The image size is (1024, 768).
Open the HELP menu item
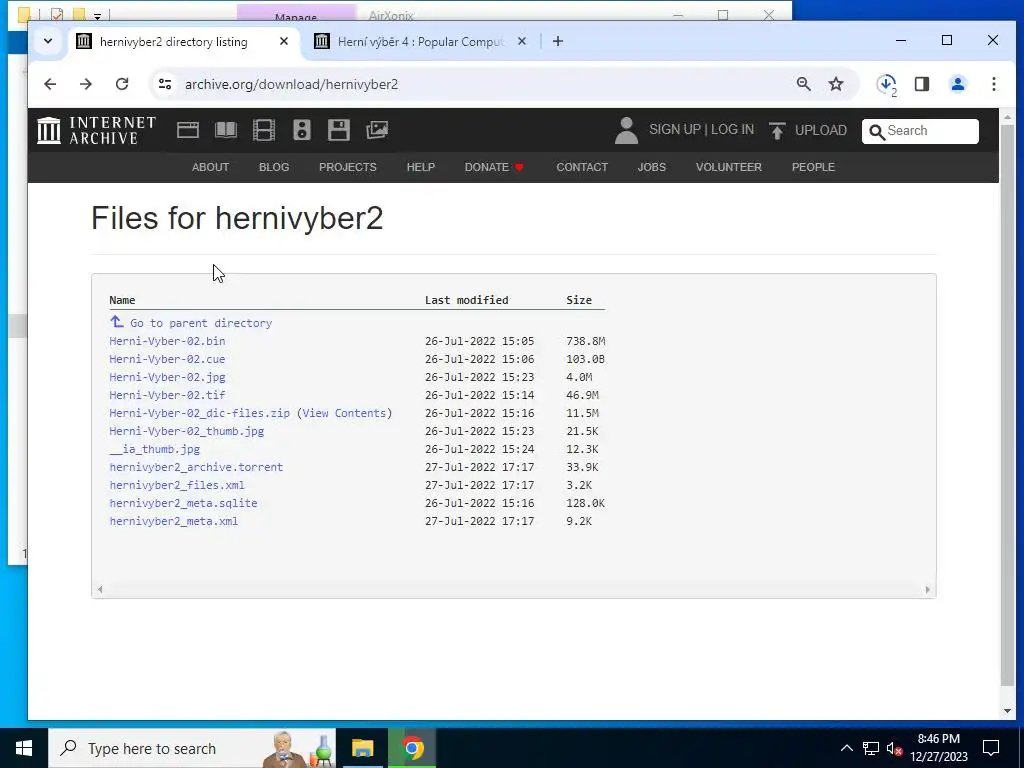pos(421,167)
